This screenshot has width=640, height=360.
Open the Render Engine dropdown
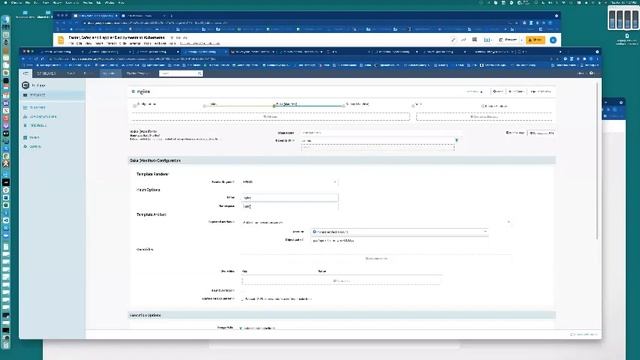(x=289, y=182)
